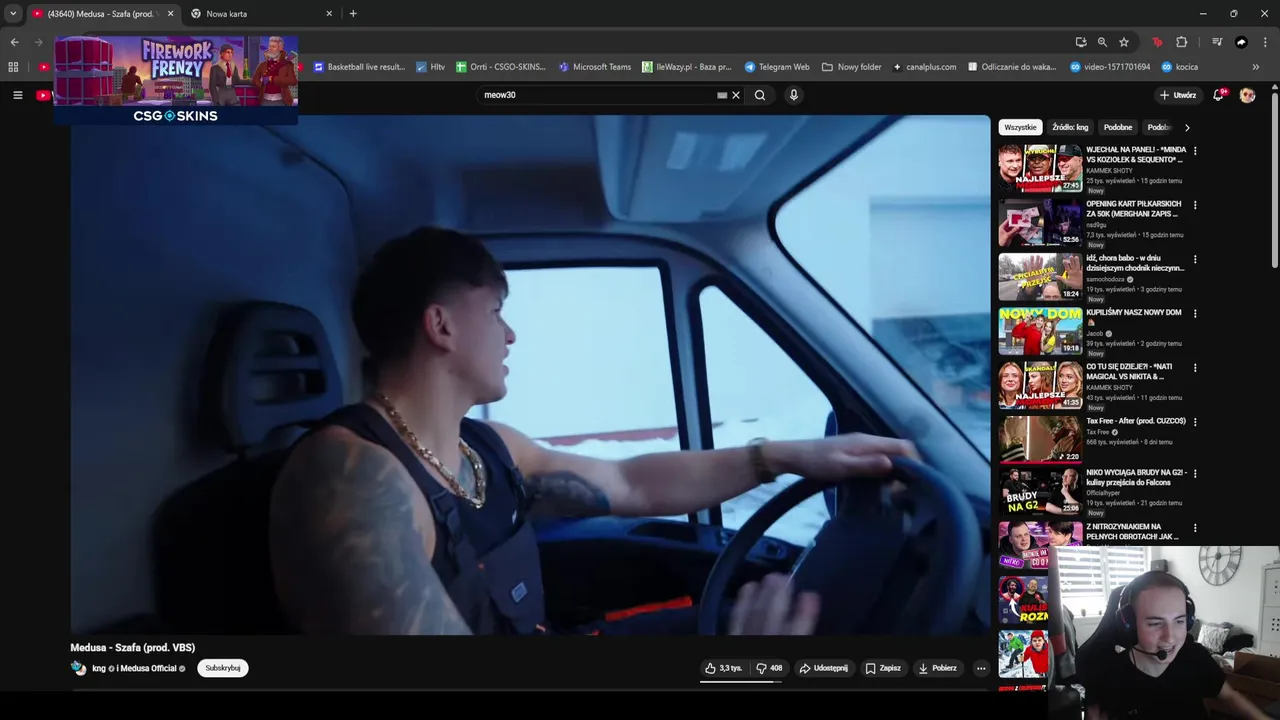Dislike the video with the thumbs-down 408 button
The image size is (1280, 720).
coord(769,668)
